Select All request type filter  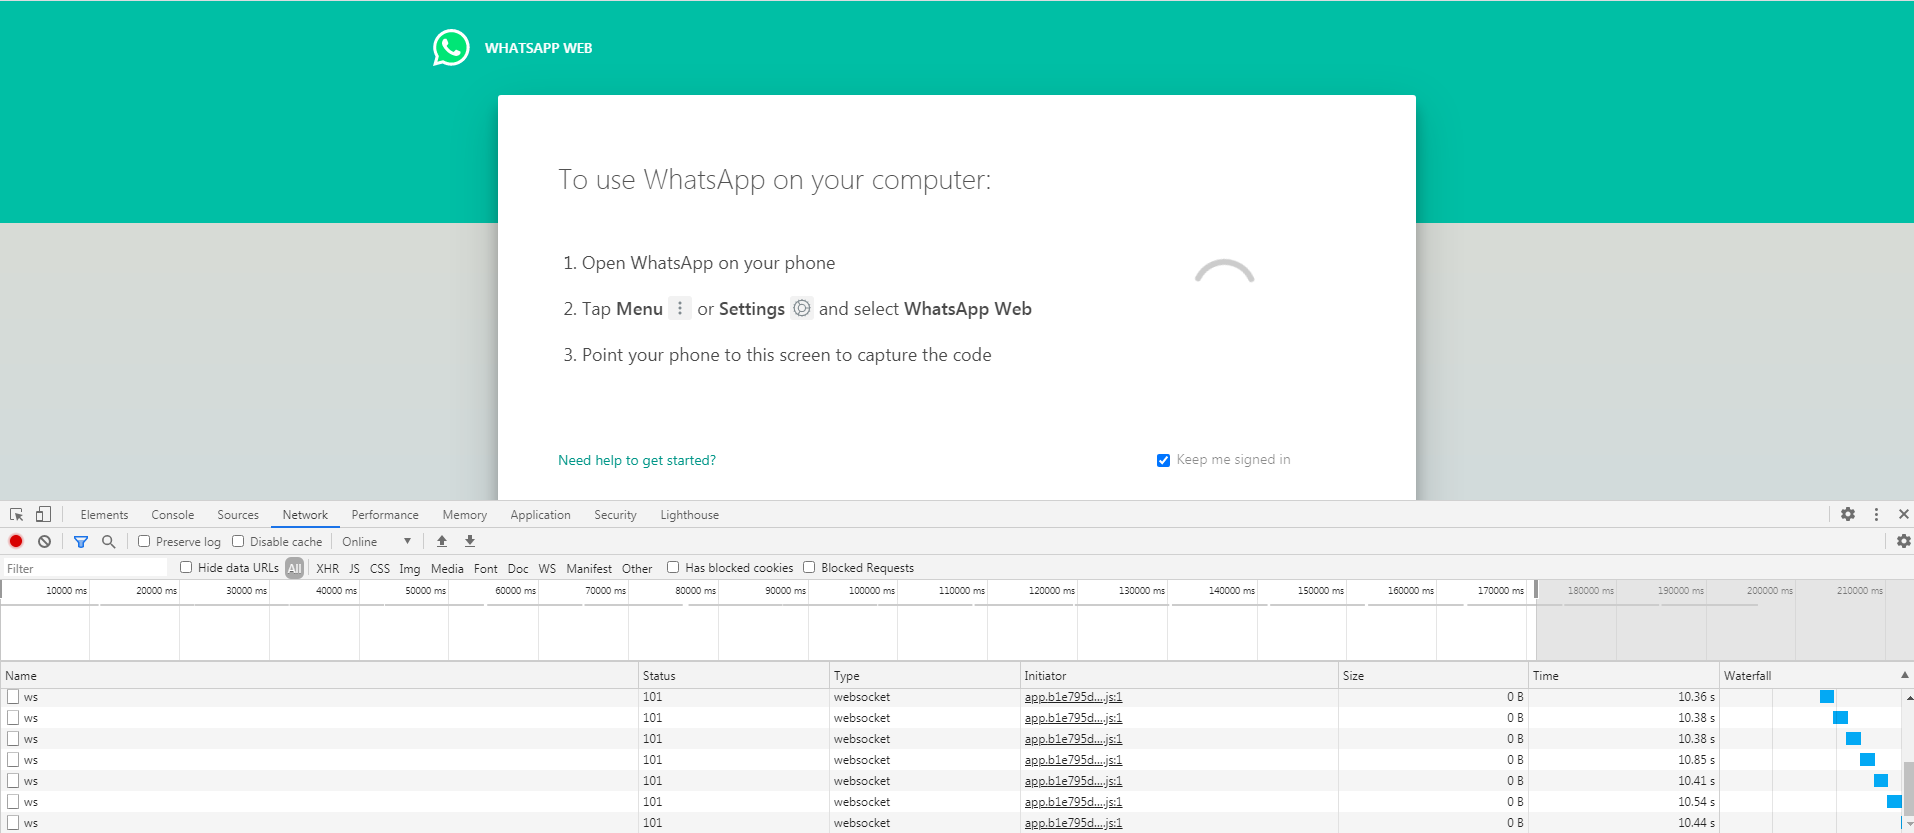tap(295, 568)
